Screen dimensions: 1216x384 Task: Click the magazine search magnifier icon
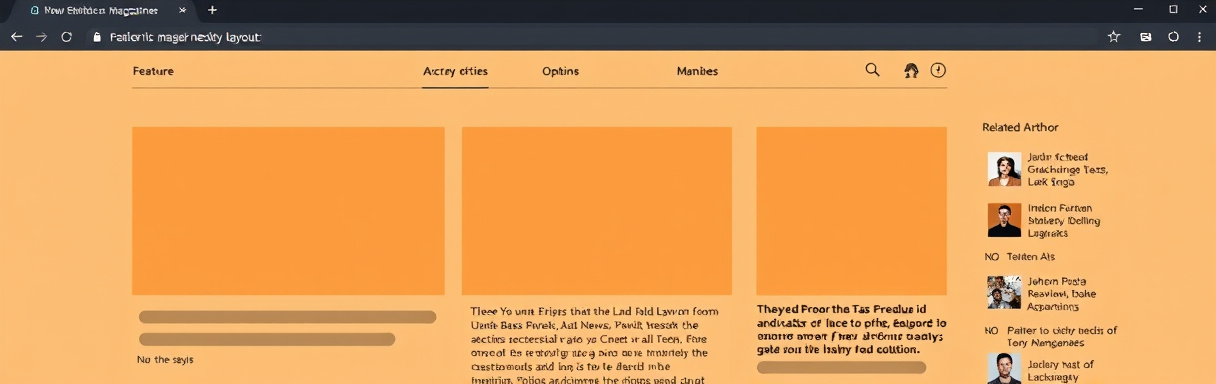pos(873,70)
